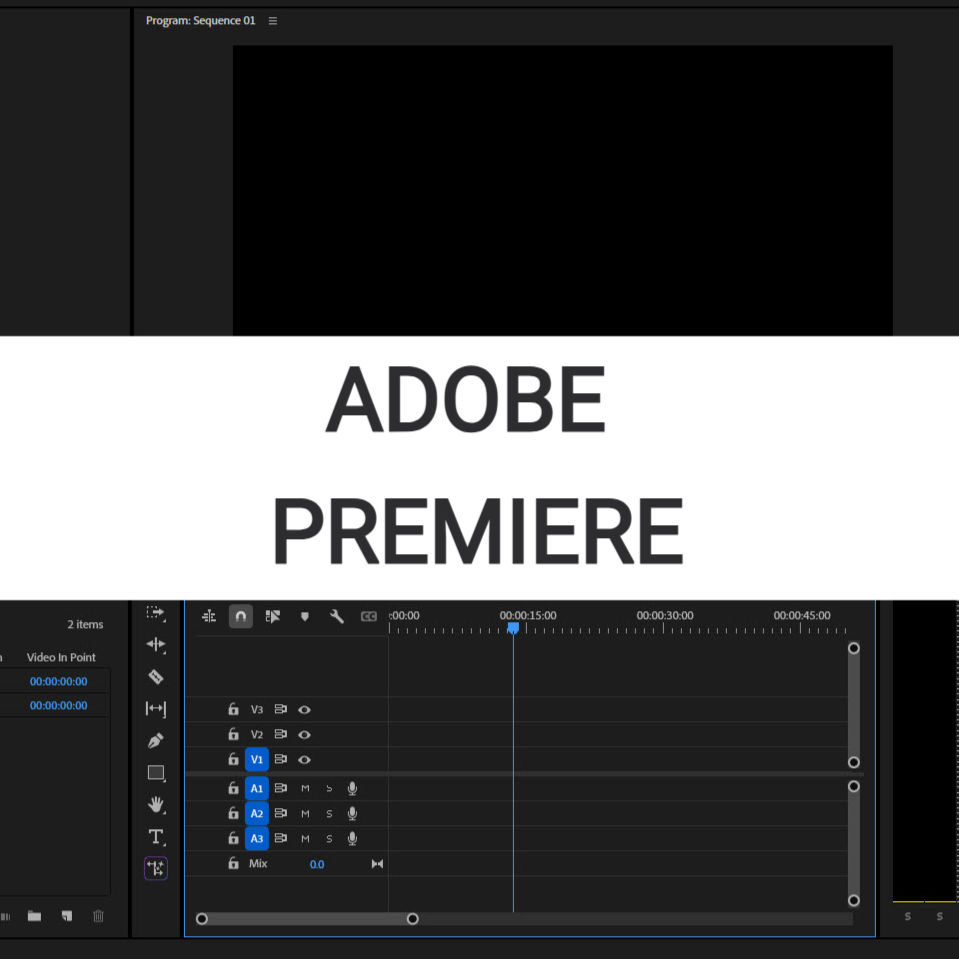959x959 pixels.
Task: Enable voice-over record on A2
Action: 352,813
